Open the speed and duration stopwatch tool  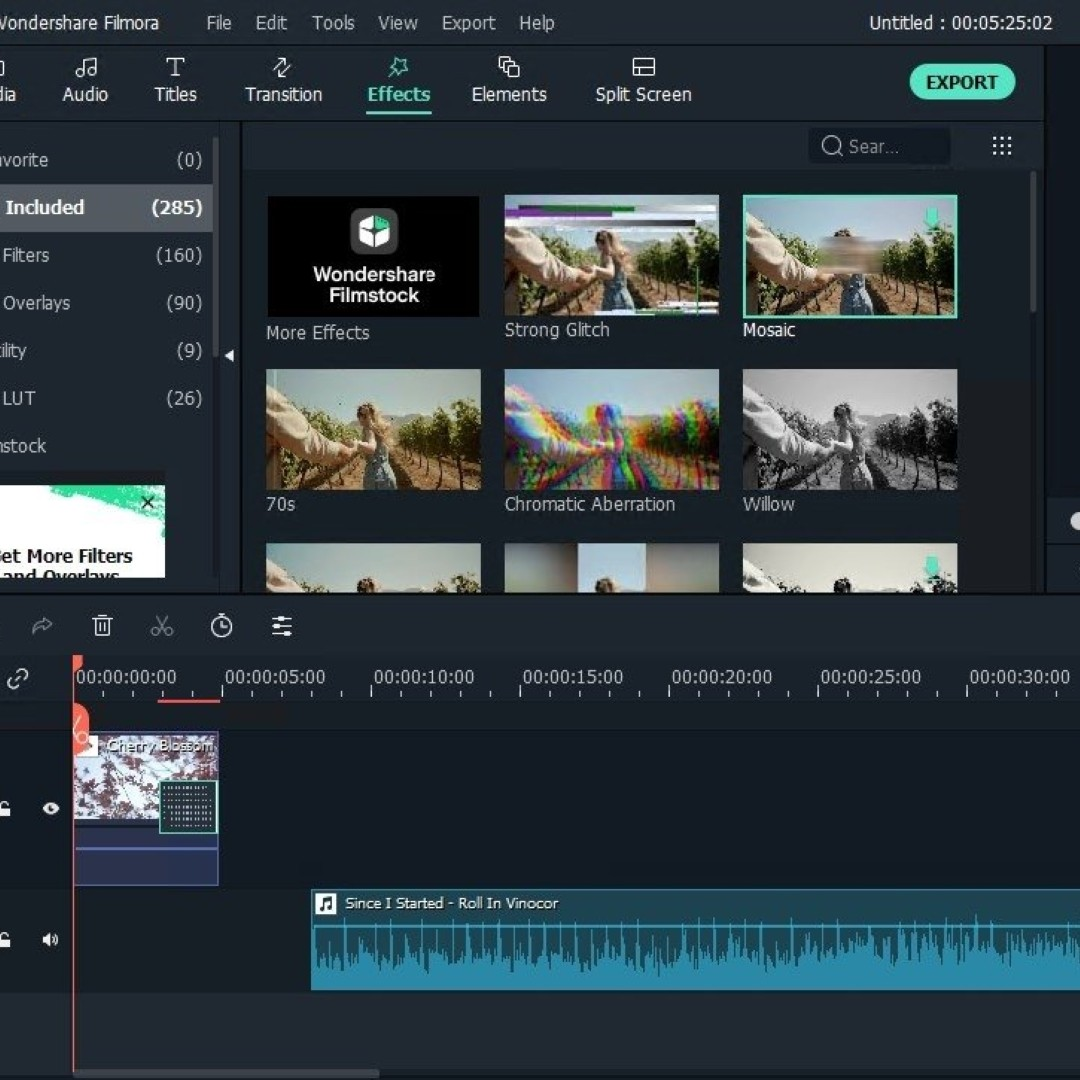tap(221, 626)
